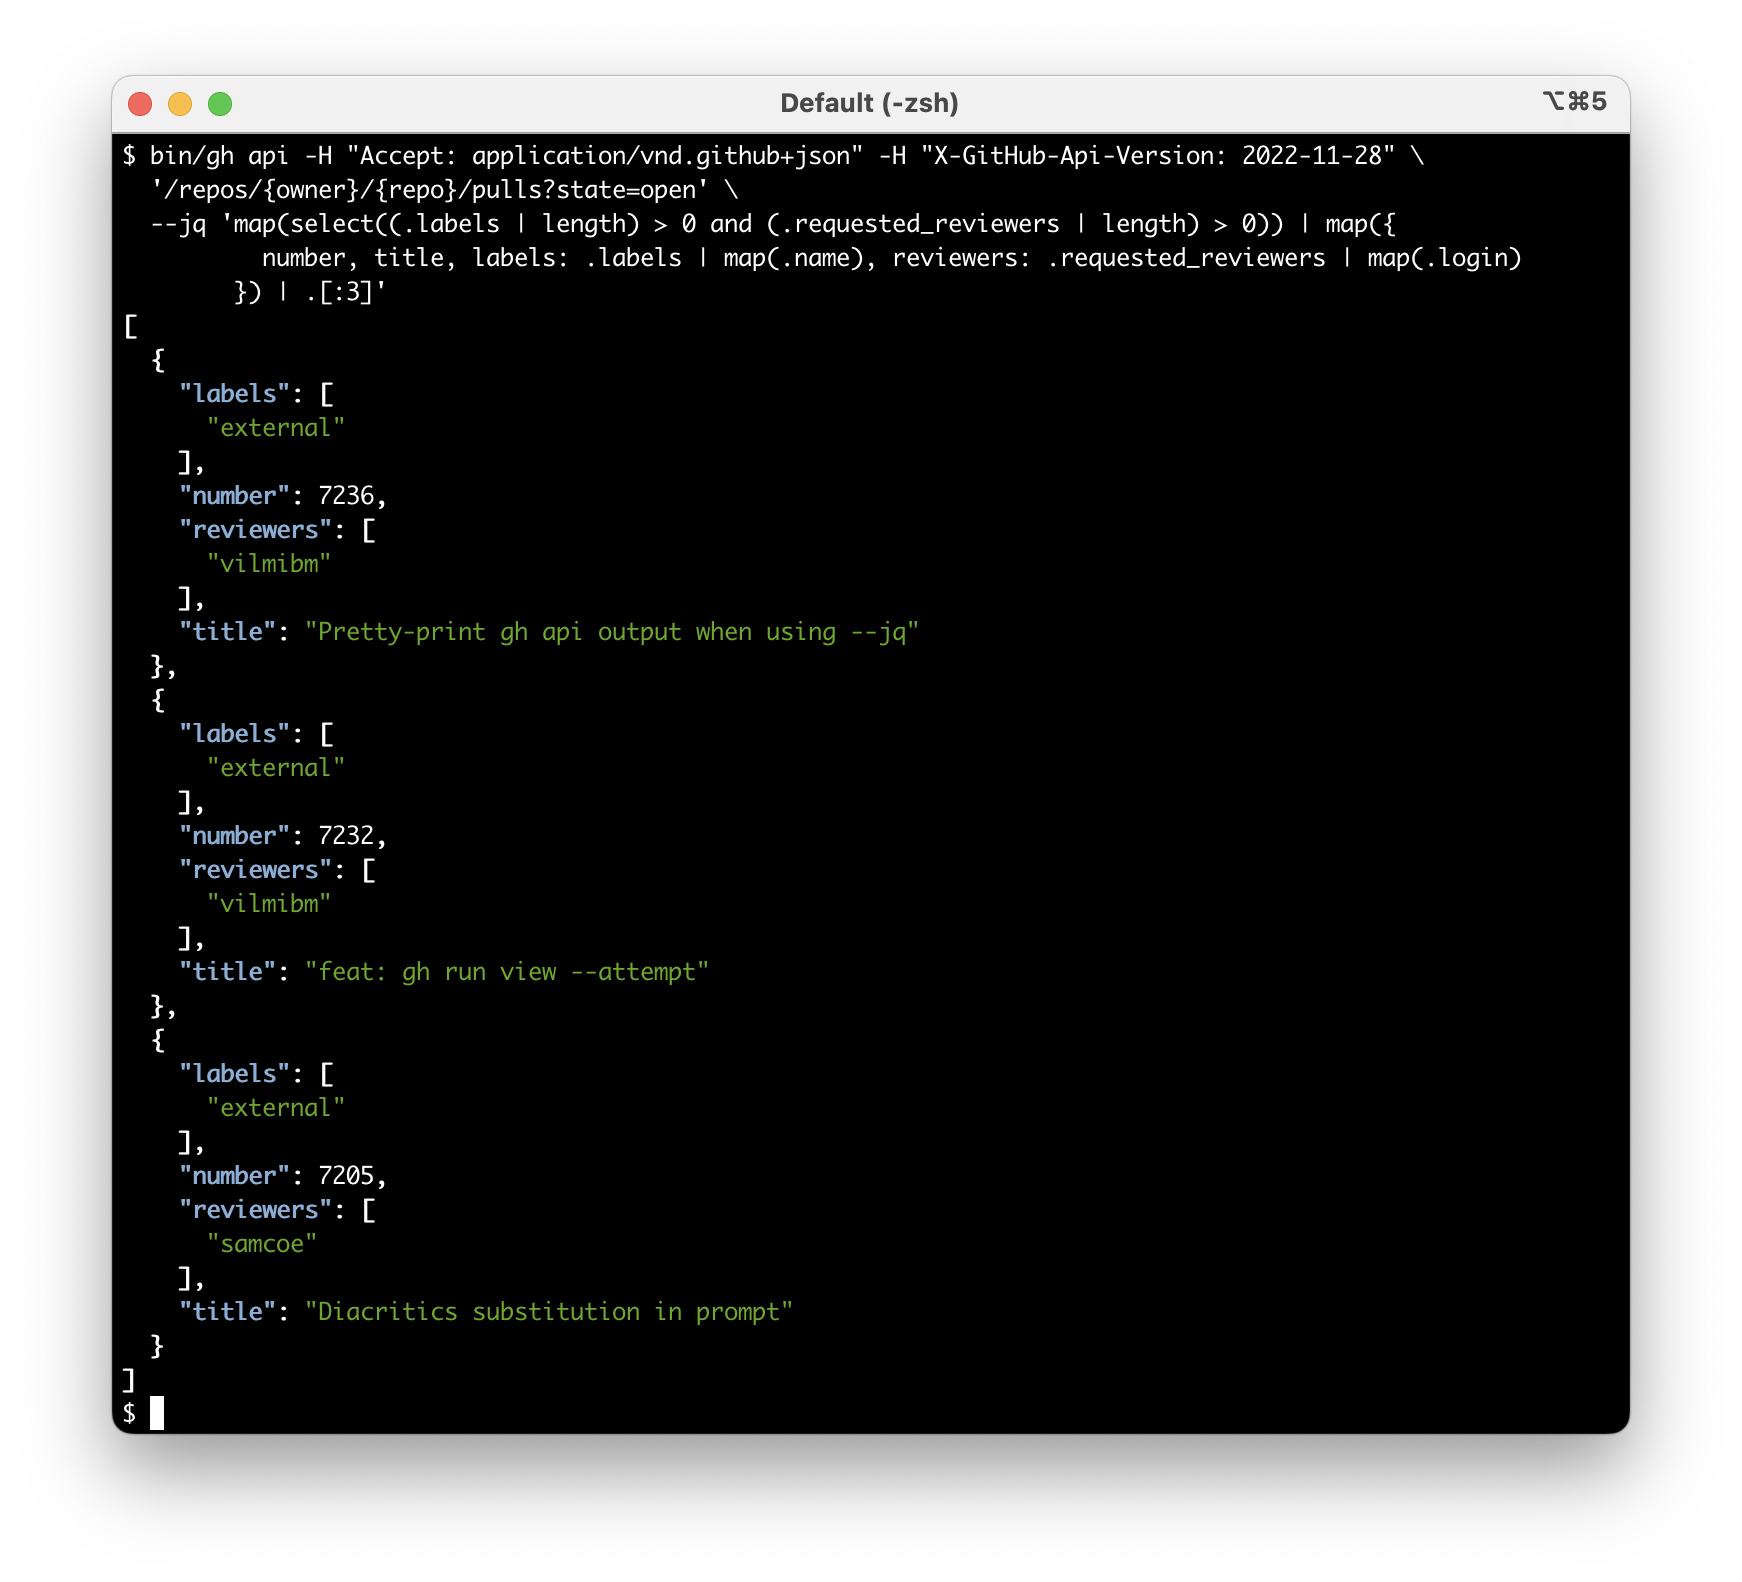Click the '--jq' flag in the command
Screen dimensions: 1742x1582
point(178,224)
